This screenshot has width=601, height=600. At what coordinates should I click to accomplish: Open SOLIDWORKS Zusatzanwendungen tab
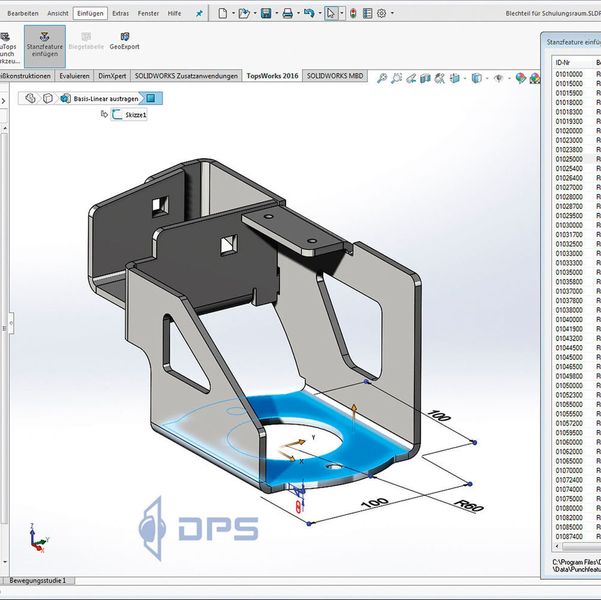click(186, 76)
